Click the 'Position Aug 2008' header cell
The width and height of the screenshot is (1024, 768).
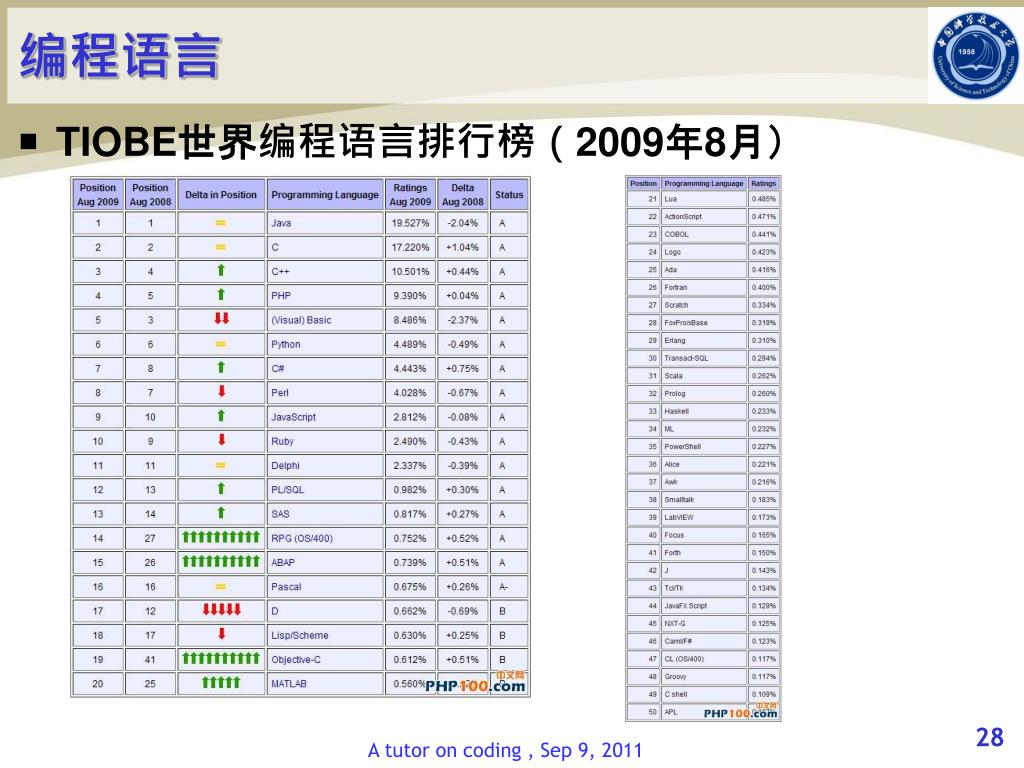pos(150,195)
